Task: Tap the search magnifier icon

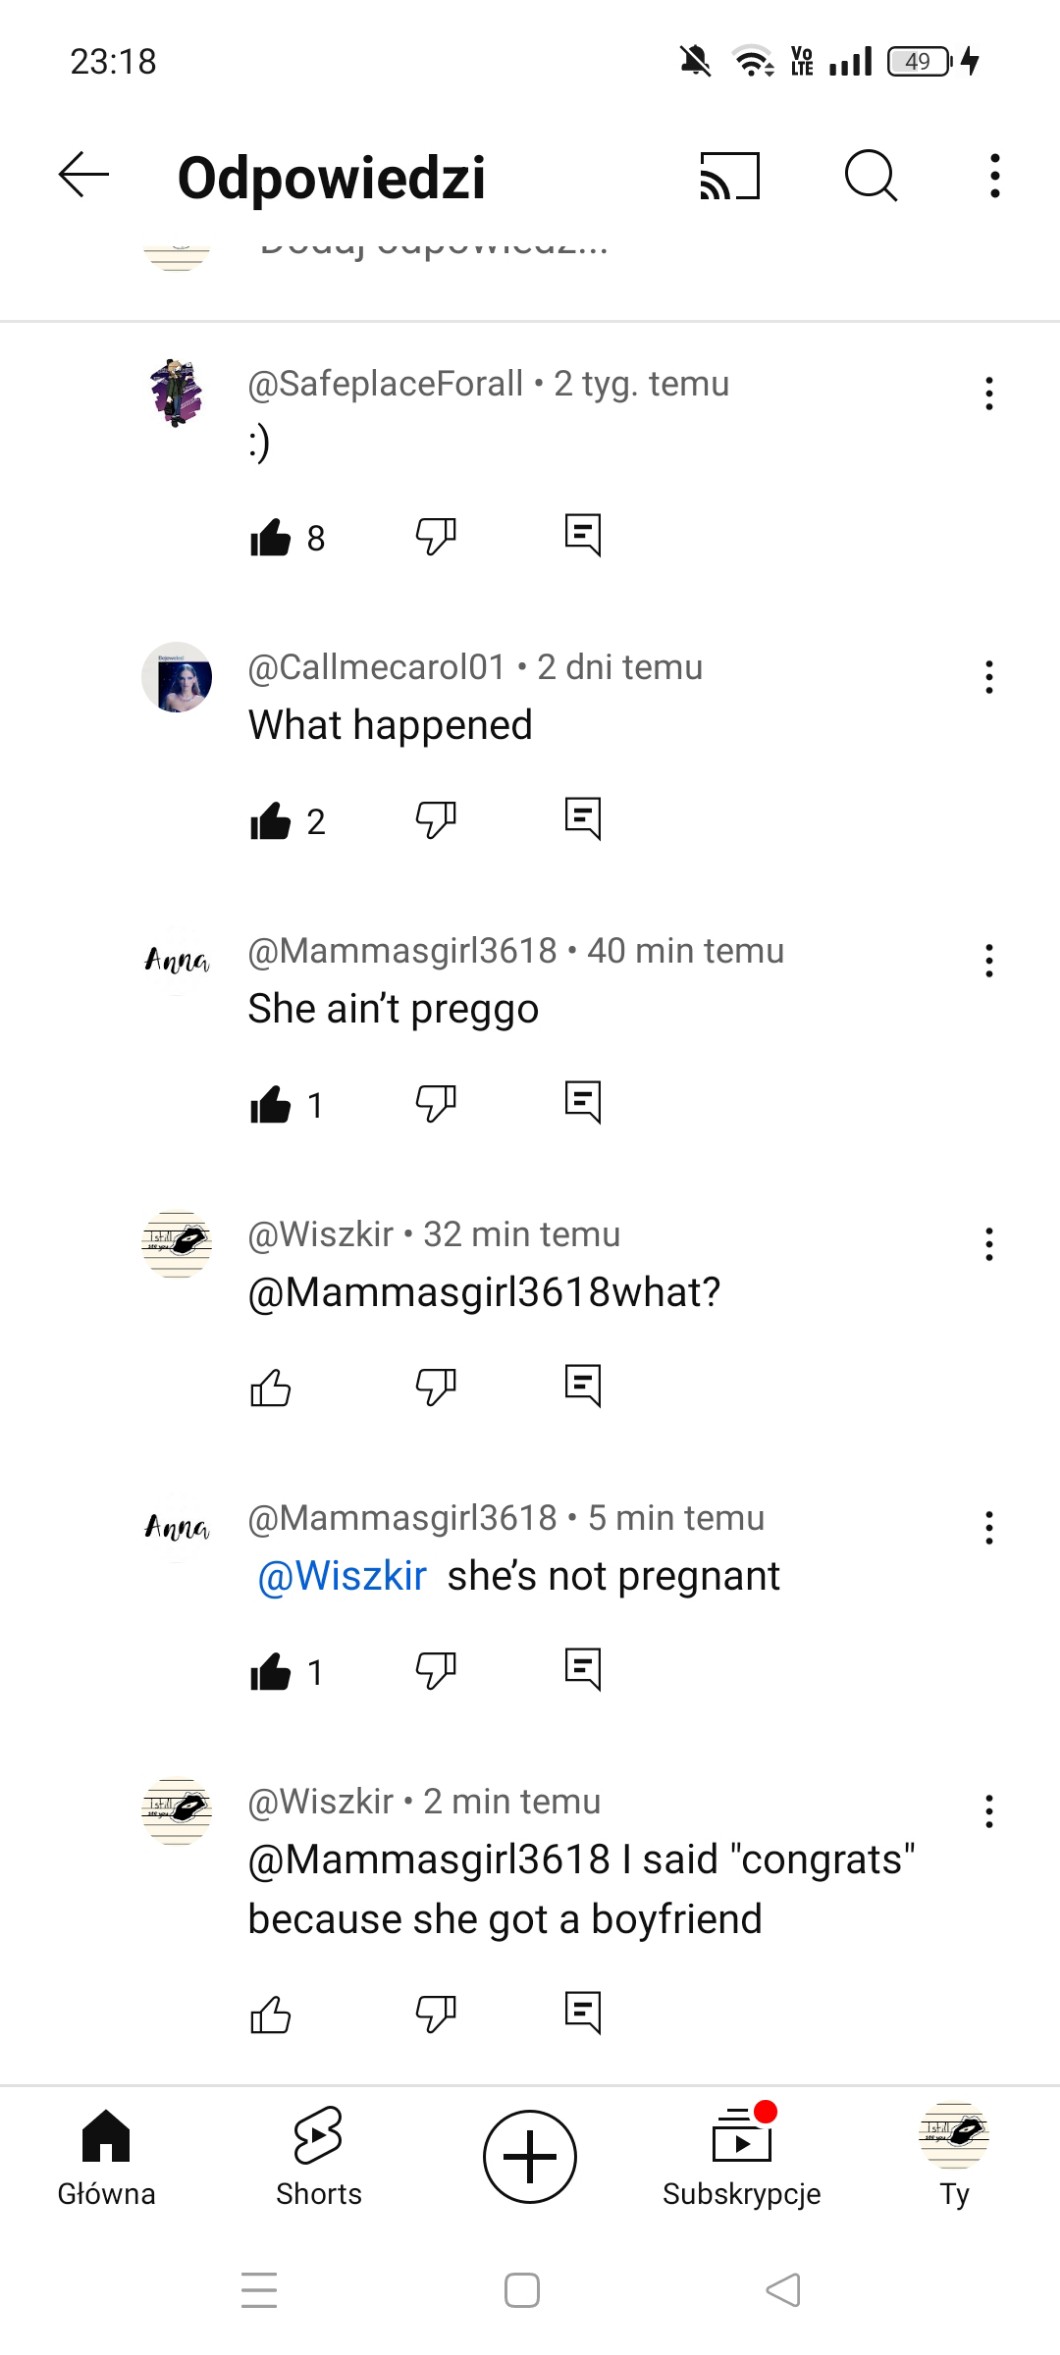Action: (870, 176)
